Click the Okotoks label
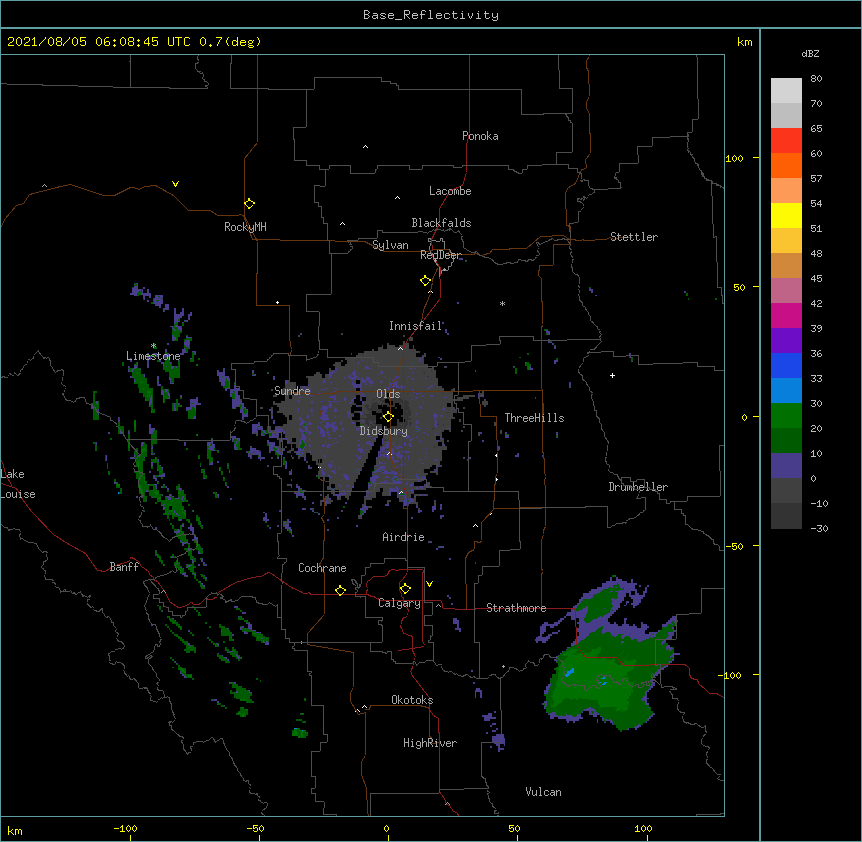This screenshot has width=862, height=842. pyautogui.click(x=412, y=700)
